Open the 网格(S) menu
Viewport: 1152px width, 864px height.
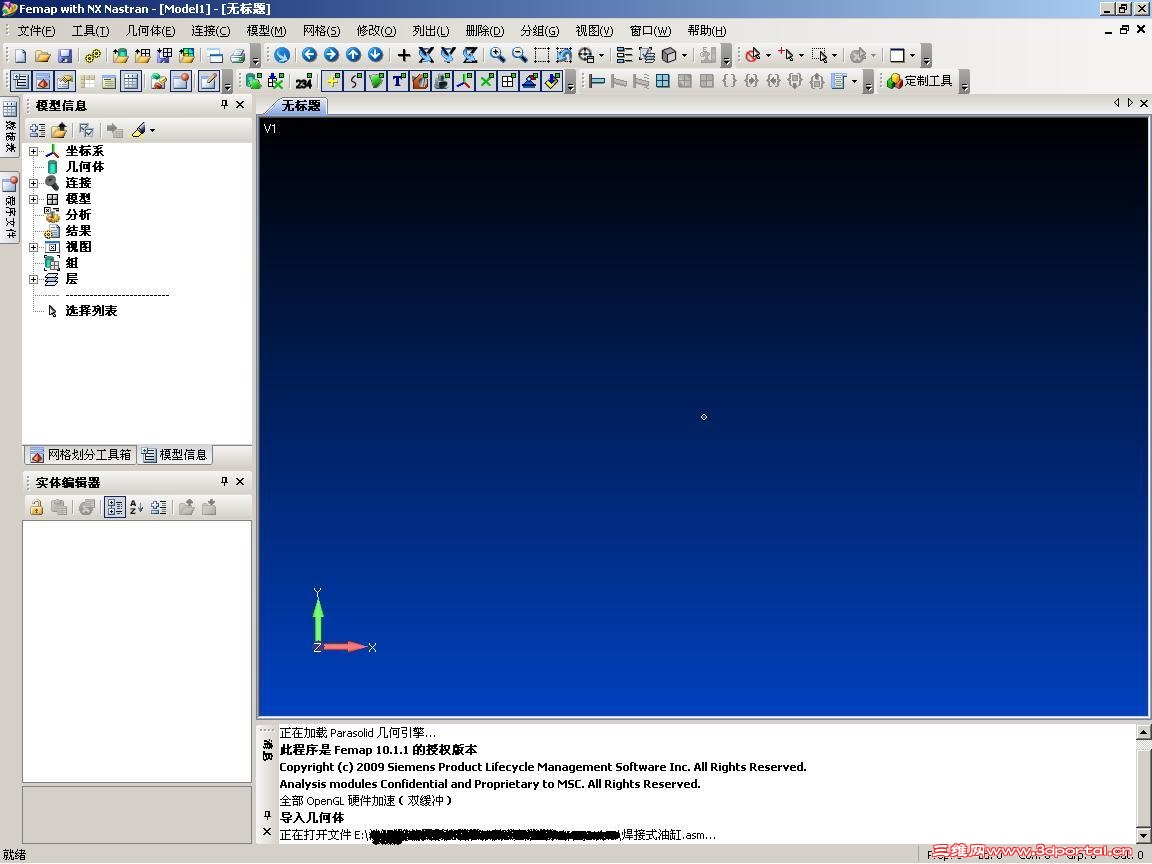coord(321,31)
